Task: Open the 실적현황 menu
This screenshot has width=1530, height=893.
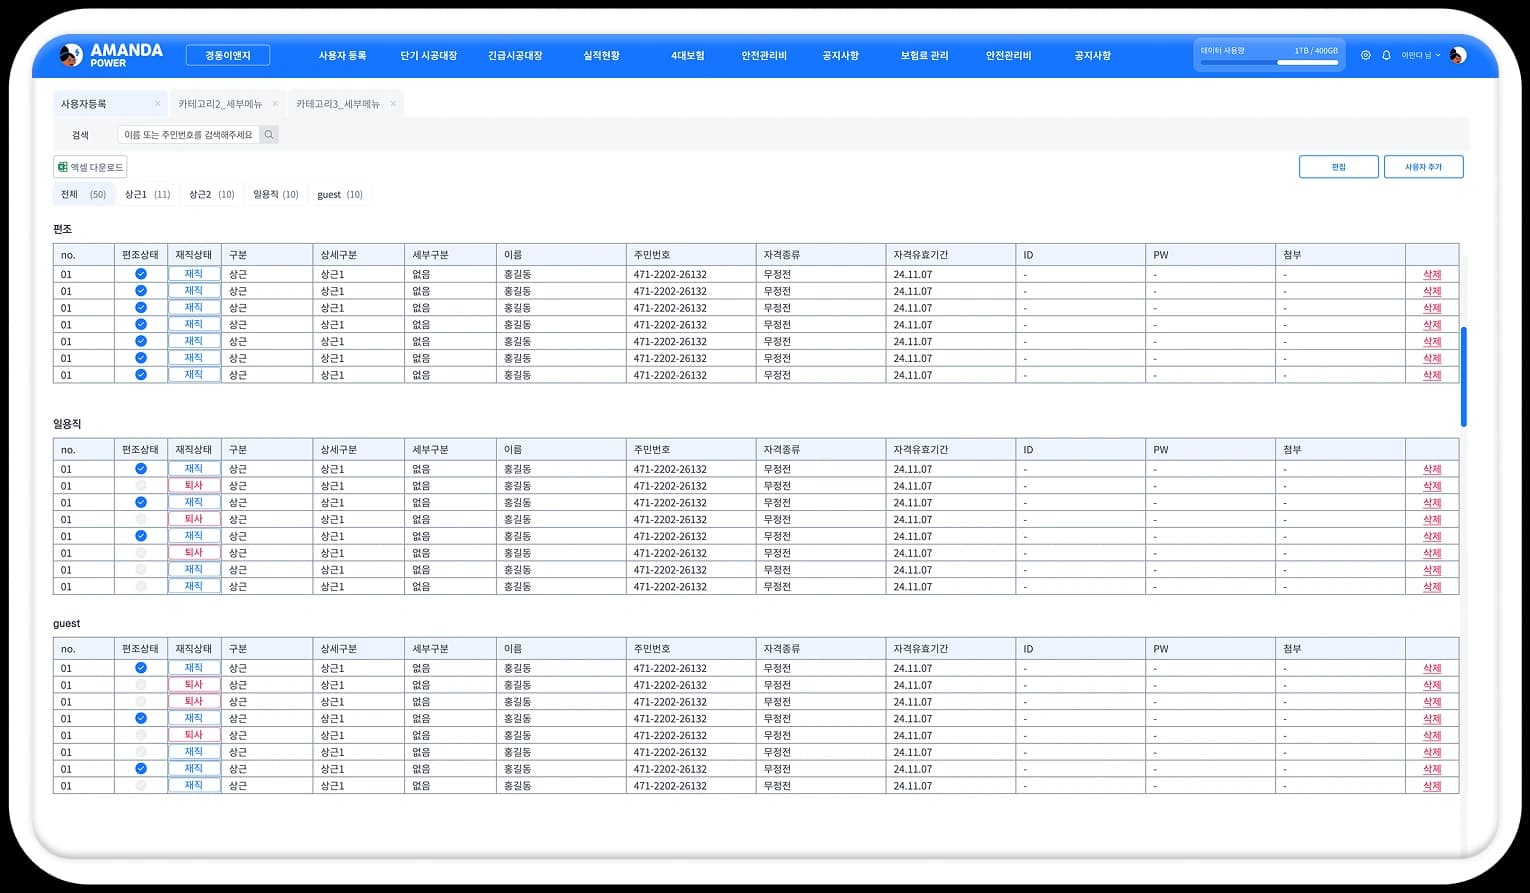Action: coord(601,56)
